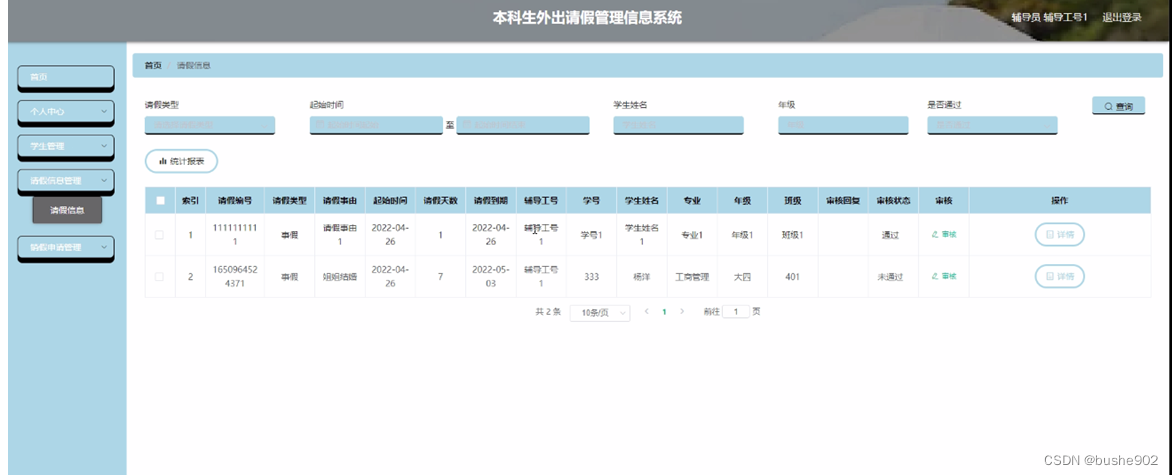The image size is (1173, 475).
Task: Click 退出登录 to log out
Action: 1121,17
